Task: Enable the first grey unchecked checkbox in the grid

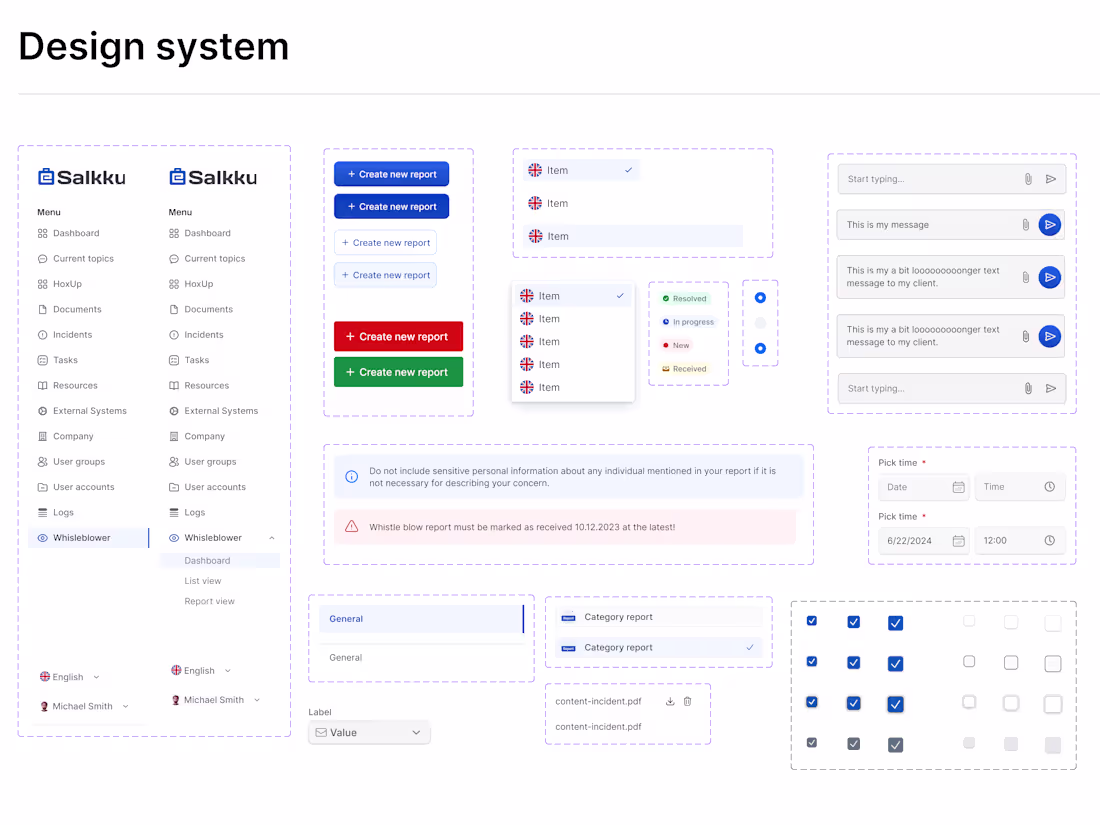Action: [x=969, y=621]
